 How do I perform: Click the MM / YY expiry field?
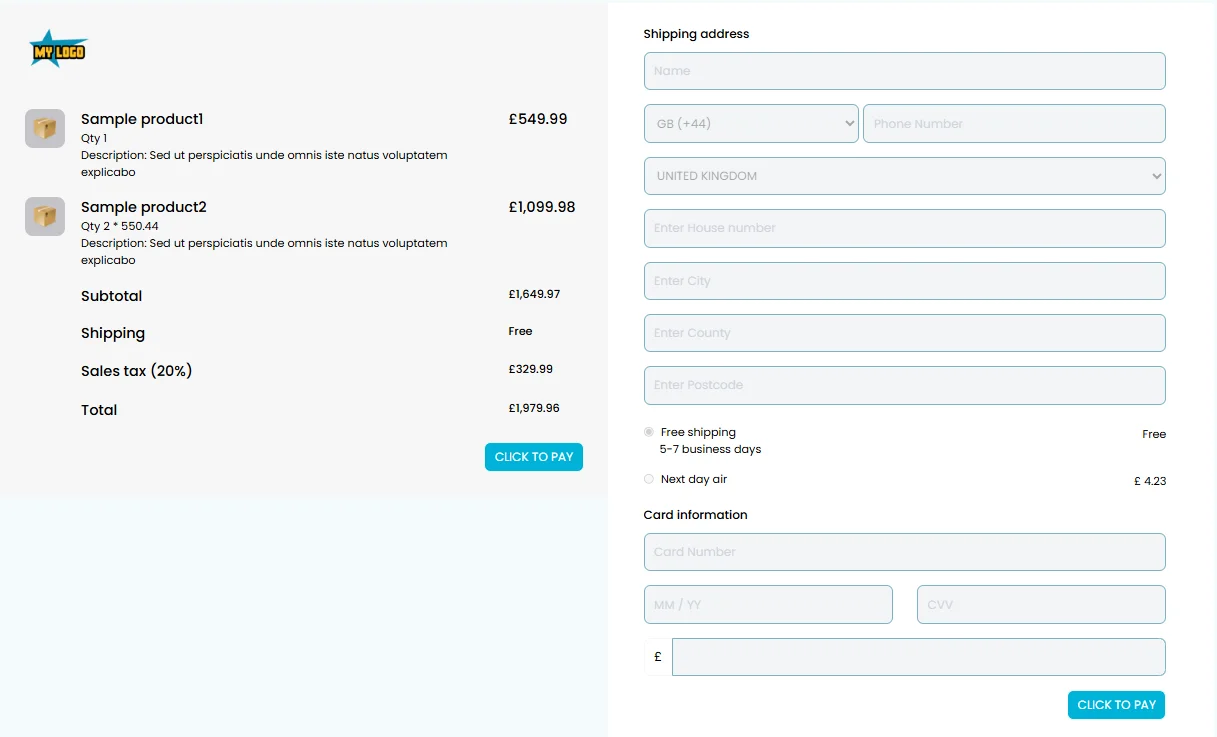[767, 604]
